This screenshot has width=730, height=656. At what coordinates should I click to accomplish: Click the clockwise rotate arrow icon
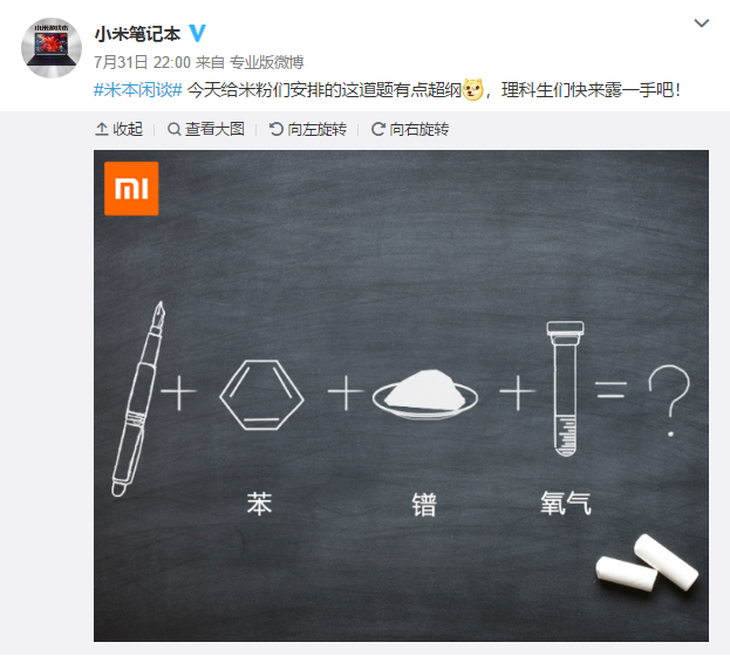coord(378,129)
